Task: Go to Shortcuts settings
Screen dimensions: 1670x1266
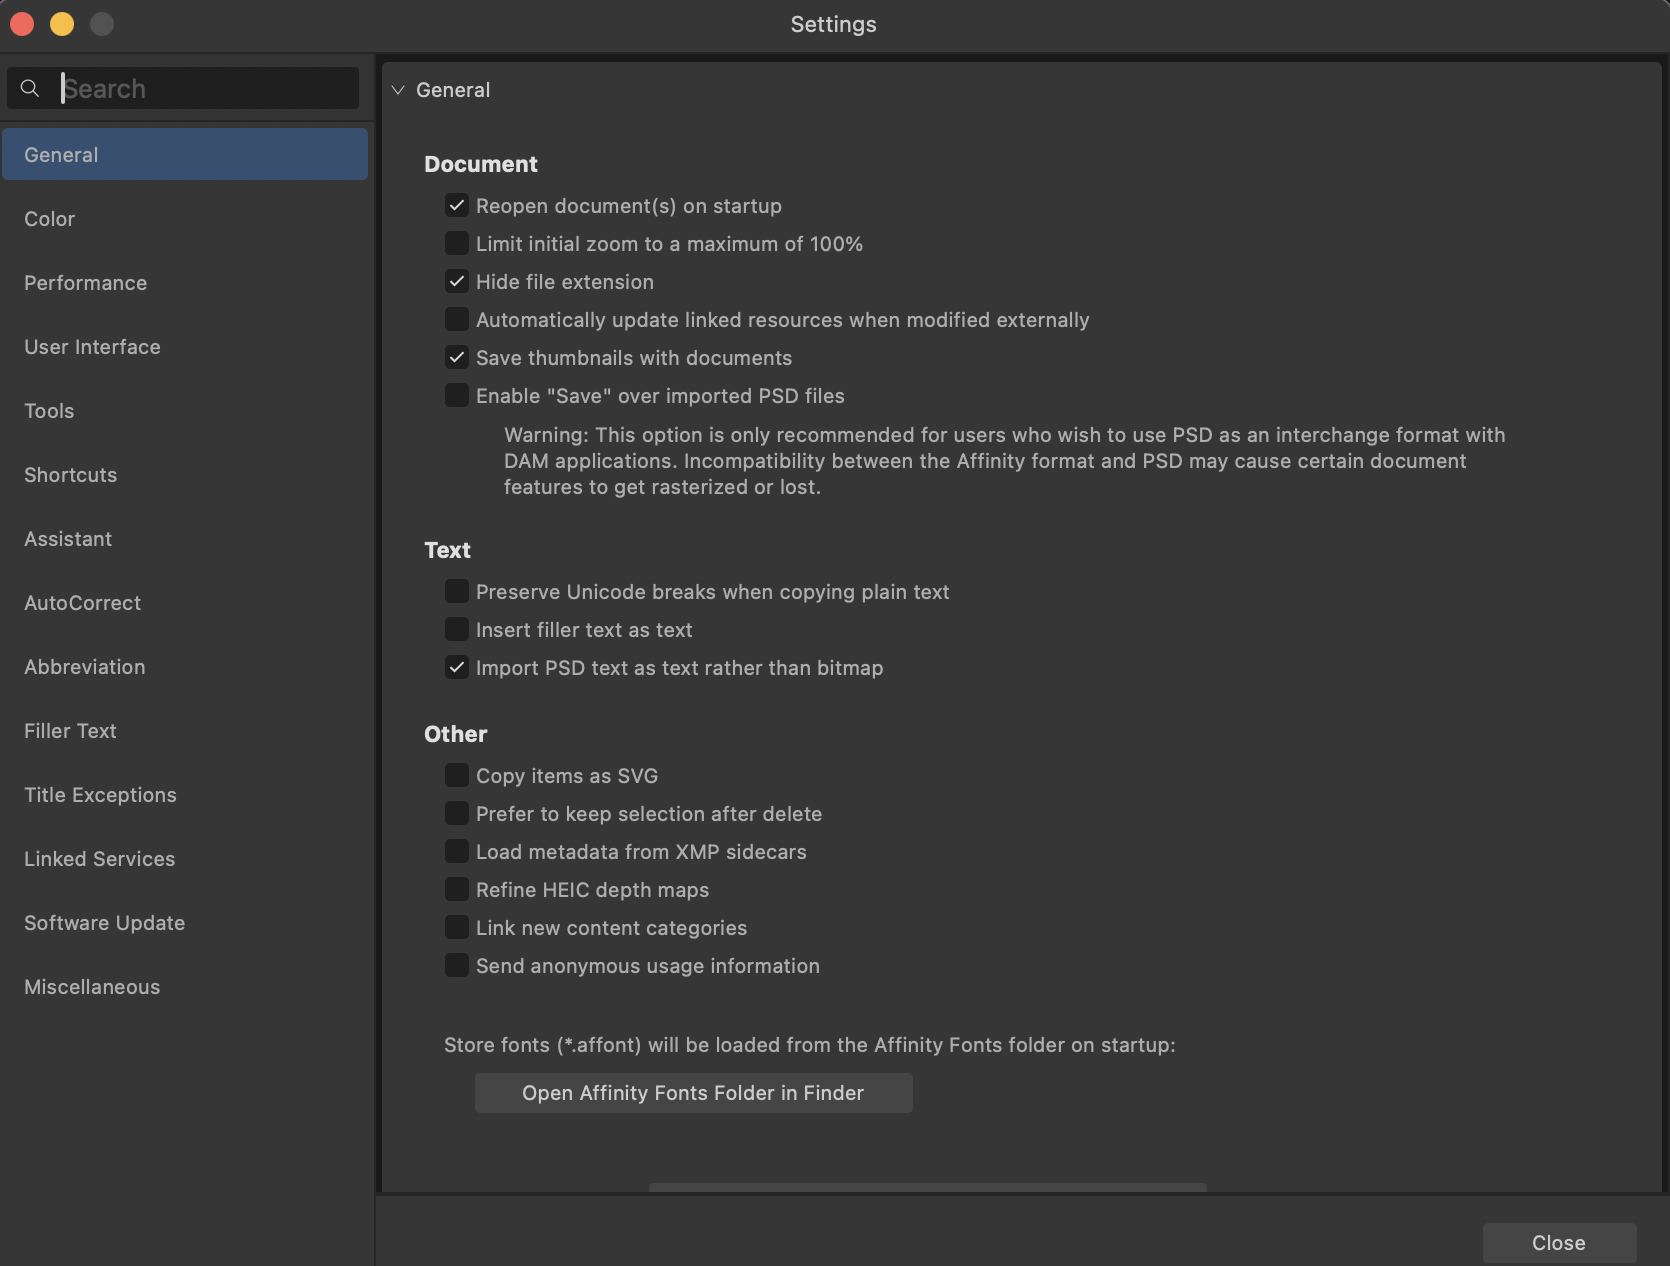Action: 185,475
